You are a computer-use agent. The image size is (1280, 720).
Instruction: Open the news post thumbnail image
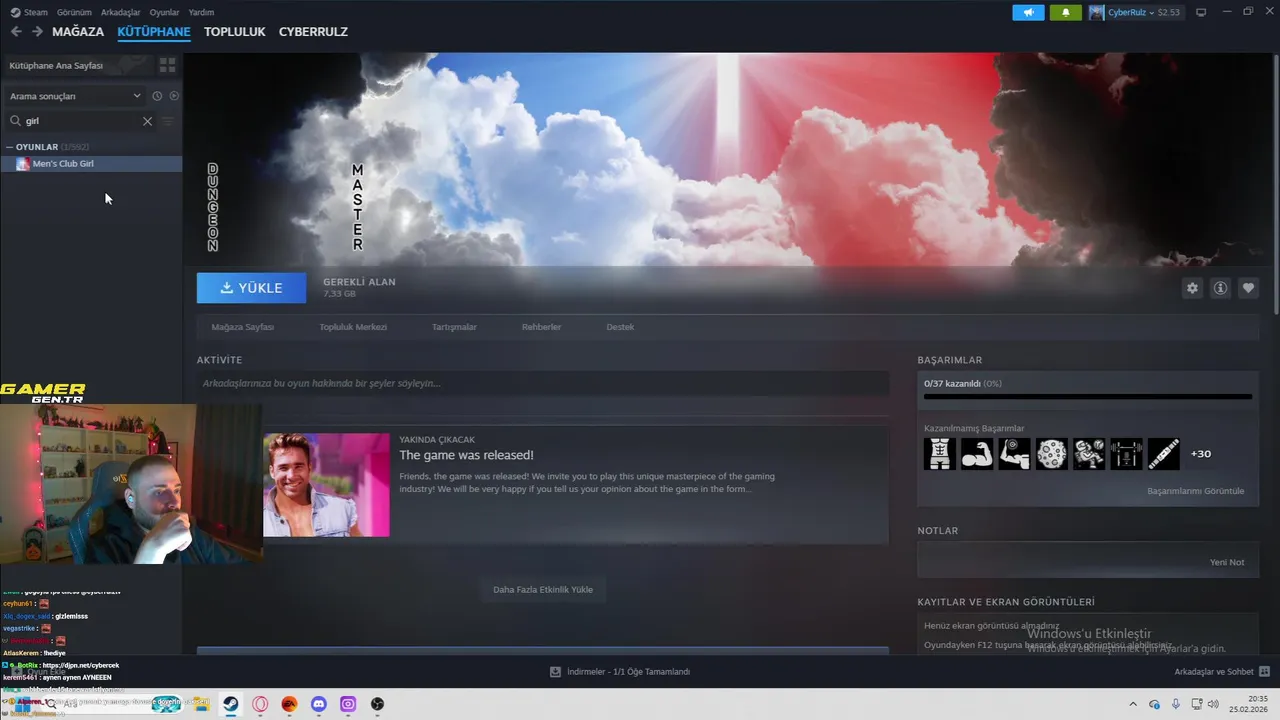326,485
